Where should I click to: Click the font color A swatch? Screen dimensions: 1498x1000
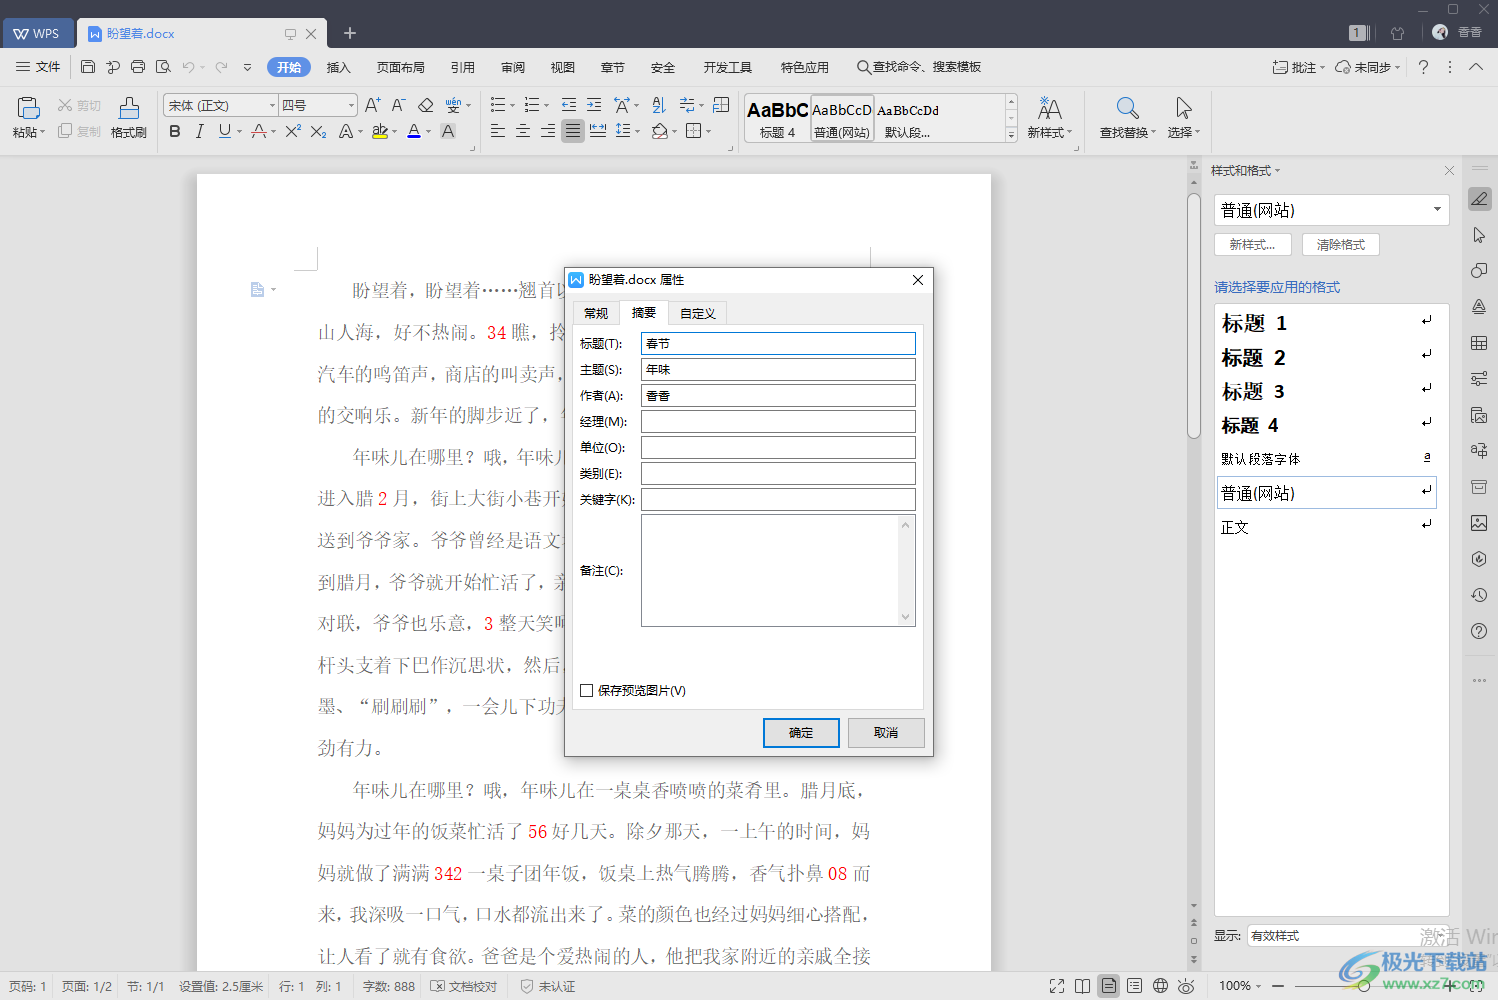(414, 131)
